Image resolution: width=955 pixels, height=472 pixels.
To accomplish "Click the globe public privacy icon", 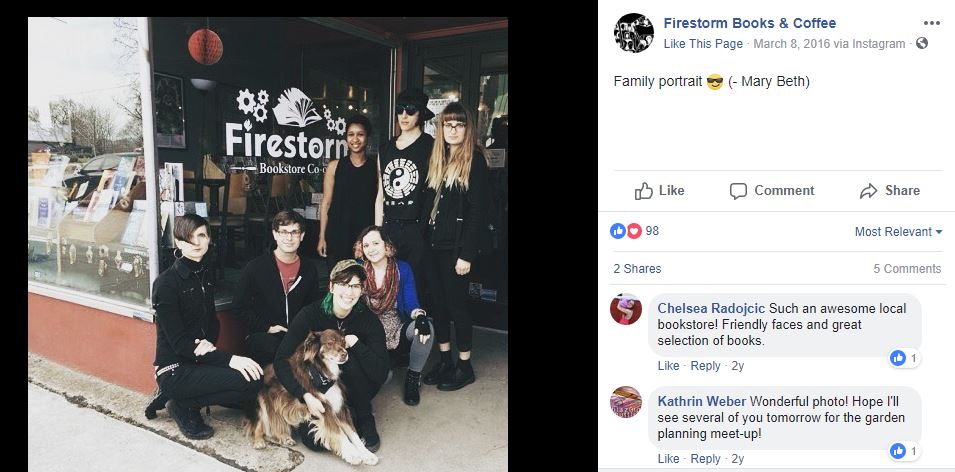I will pos(922,43).
